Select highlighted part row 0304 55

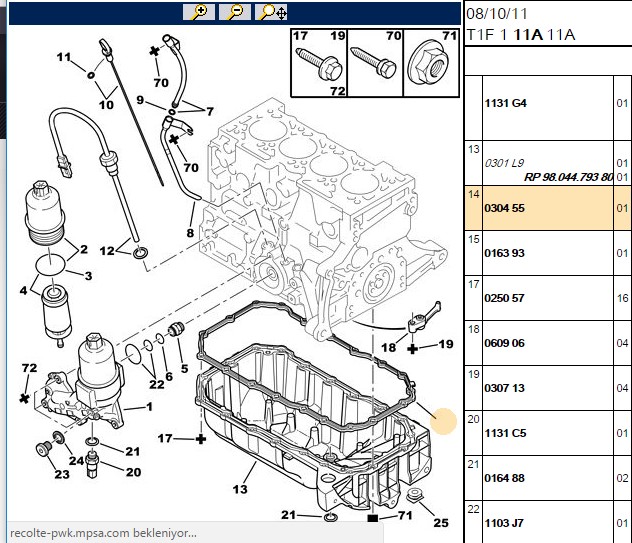pos(547,208)
